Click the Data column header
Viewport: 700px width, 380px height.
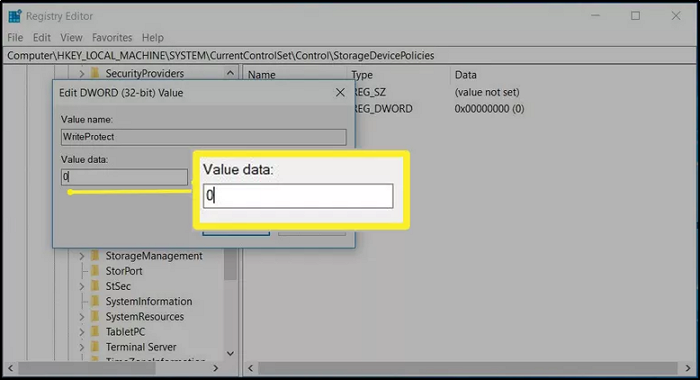pyautogui.click(x=466, y=75)
